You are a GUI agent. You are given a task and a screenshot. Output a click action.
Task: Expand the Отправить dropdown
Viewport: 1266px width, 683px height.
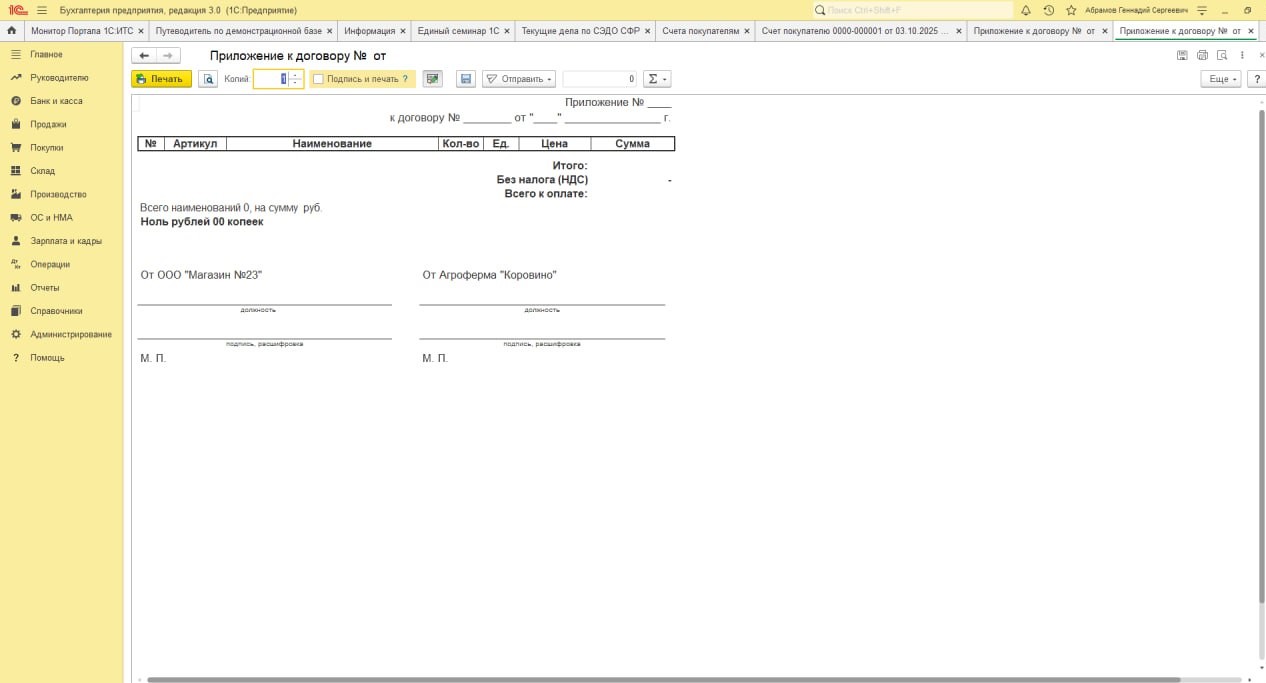519,79
